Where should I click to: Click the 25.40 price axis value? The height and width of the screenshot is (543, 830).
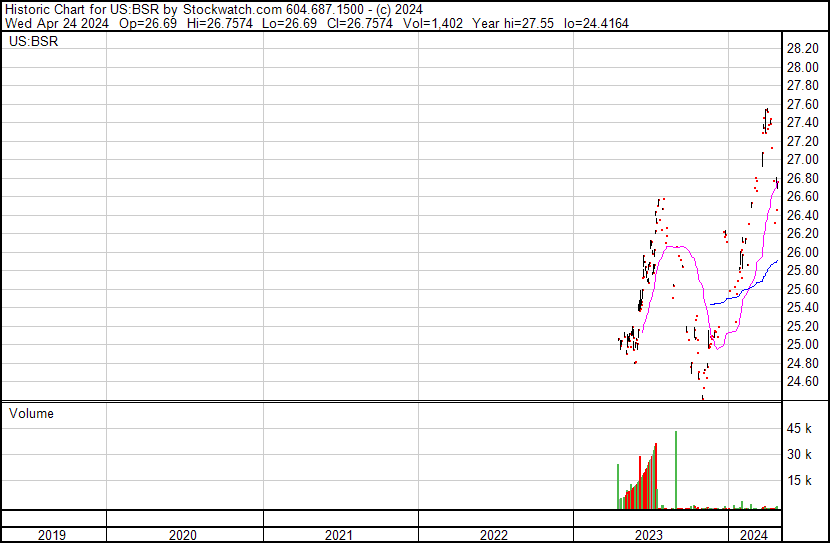802,307
